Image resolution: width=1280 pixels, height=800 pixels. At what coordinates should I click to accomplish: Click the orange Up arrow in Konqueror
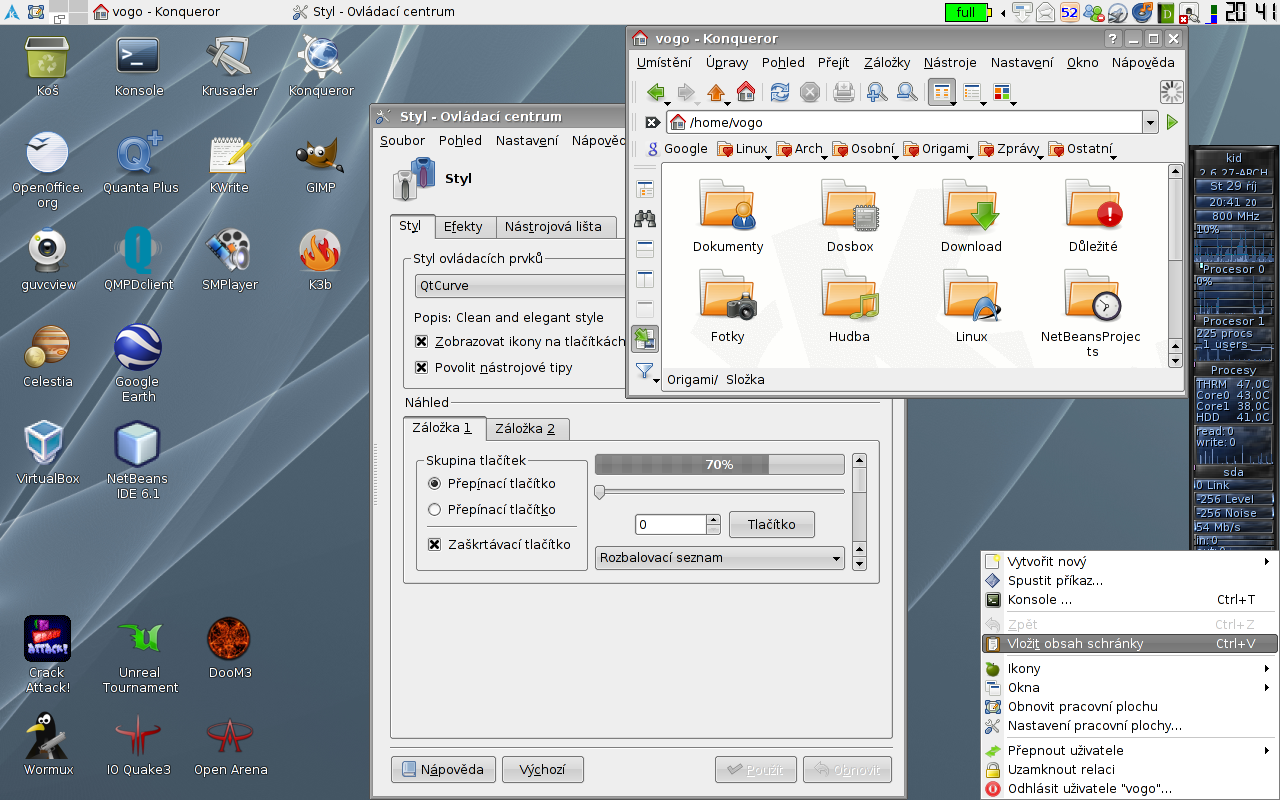[x=716, y=93]
